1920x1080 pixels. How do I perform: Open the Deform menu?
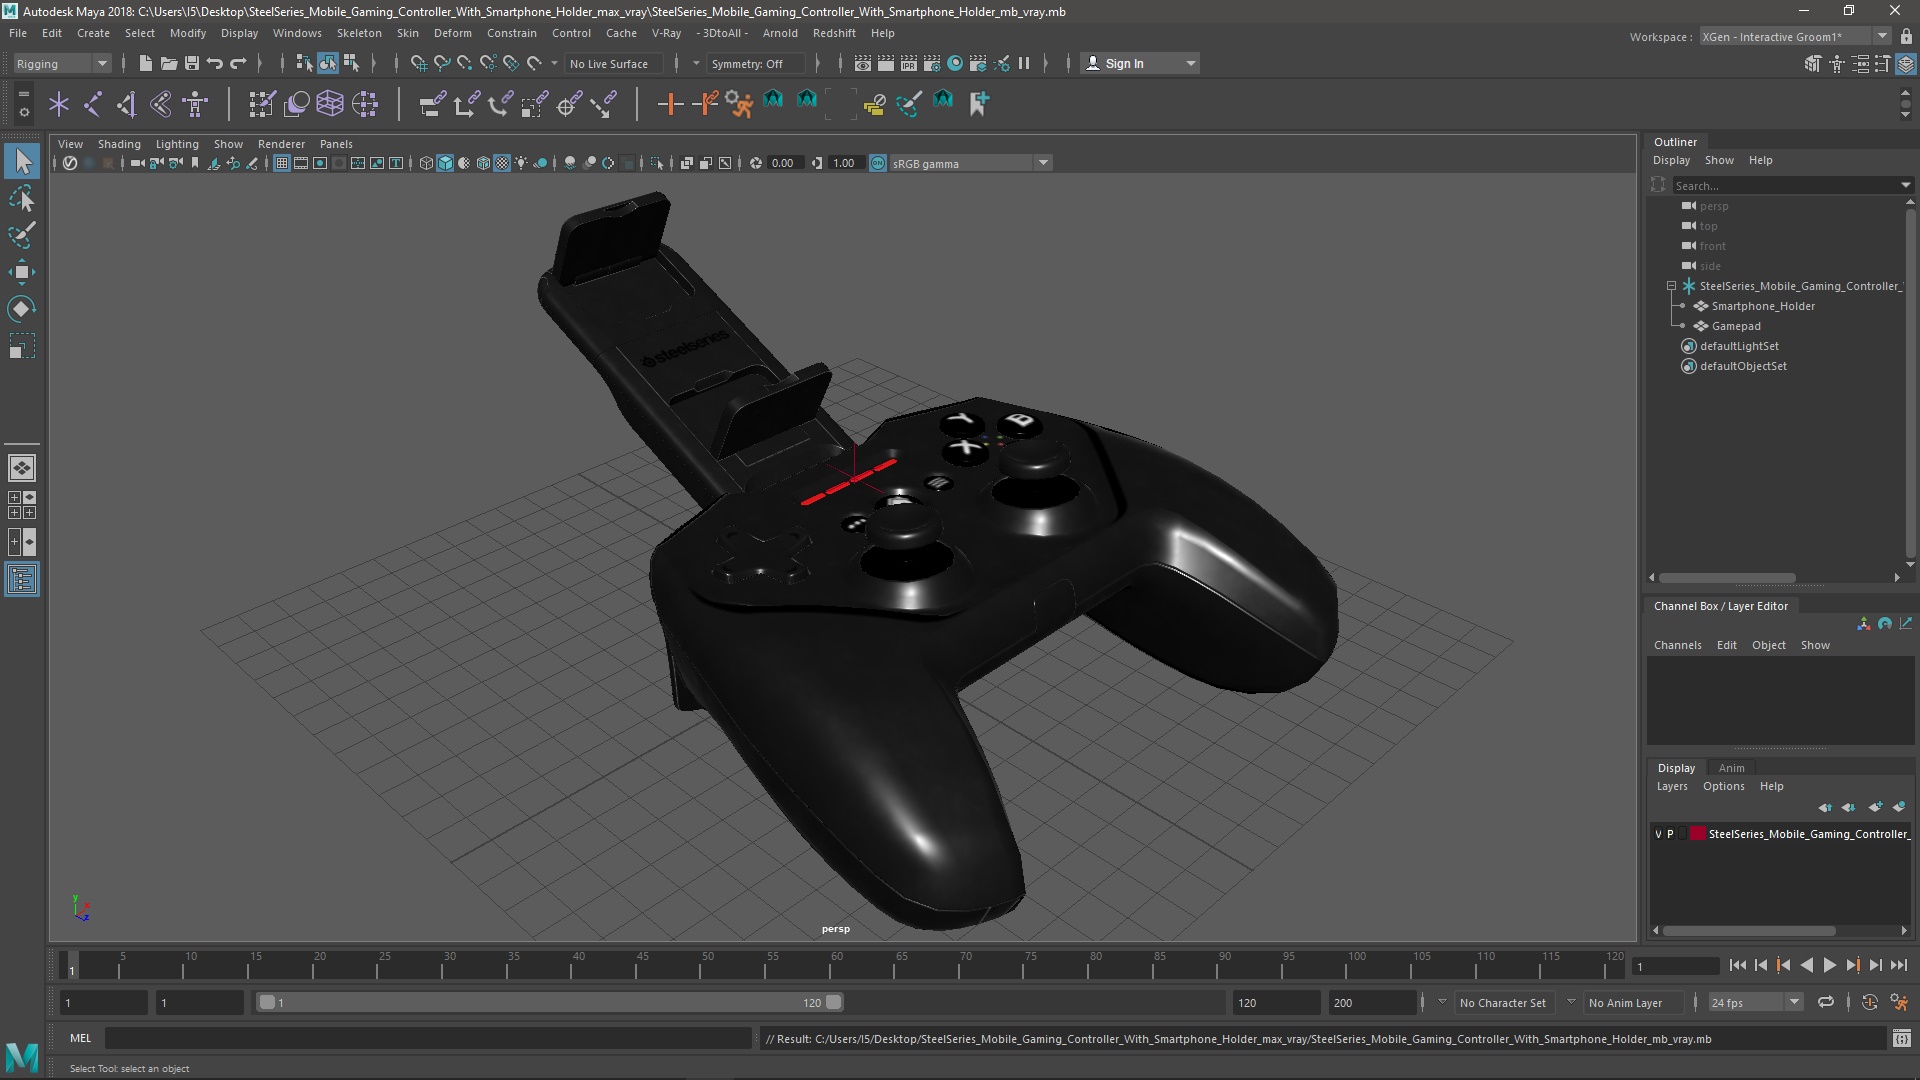click(452, 33)
